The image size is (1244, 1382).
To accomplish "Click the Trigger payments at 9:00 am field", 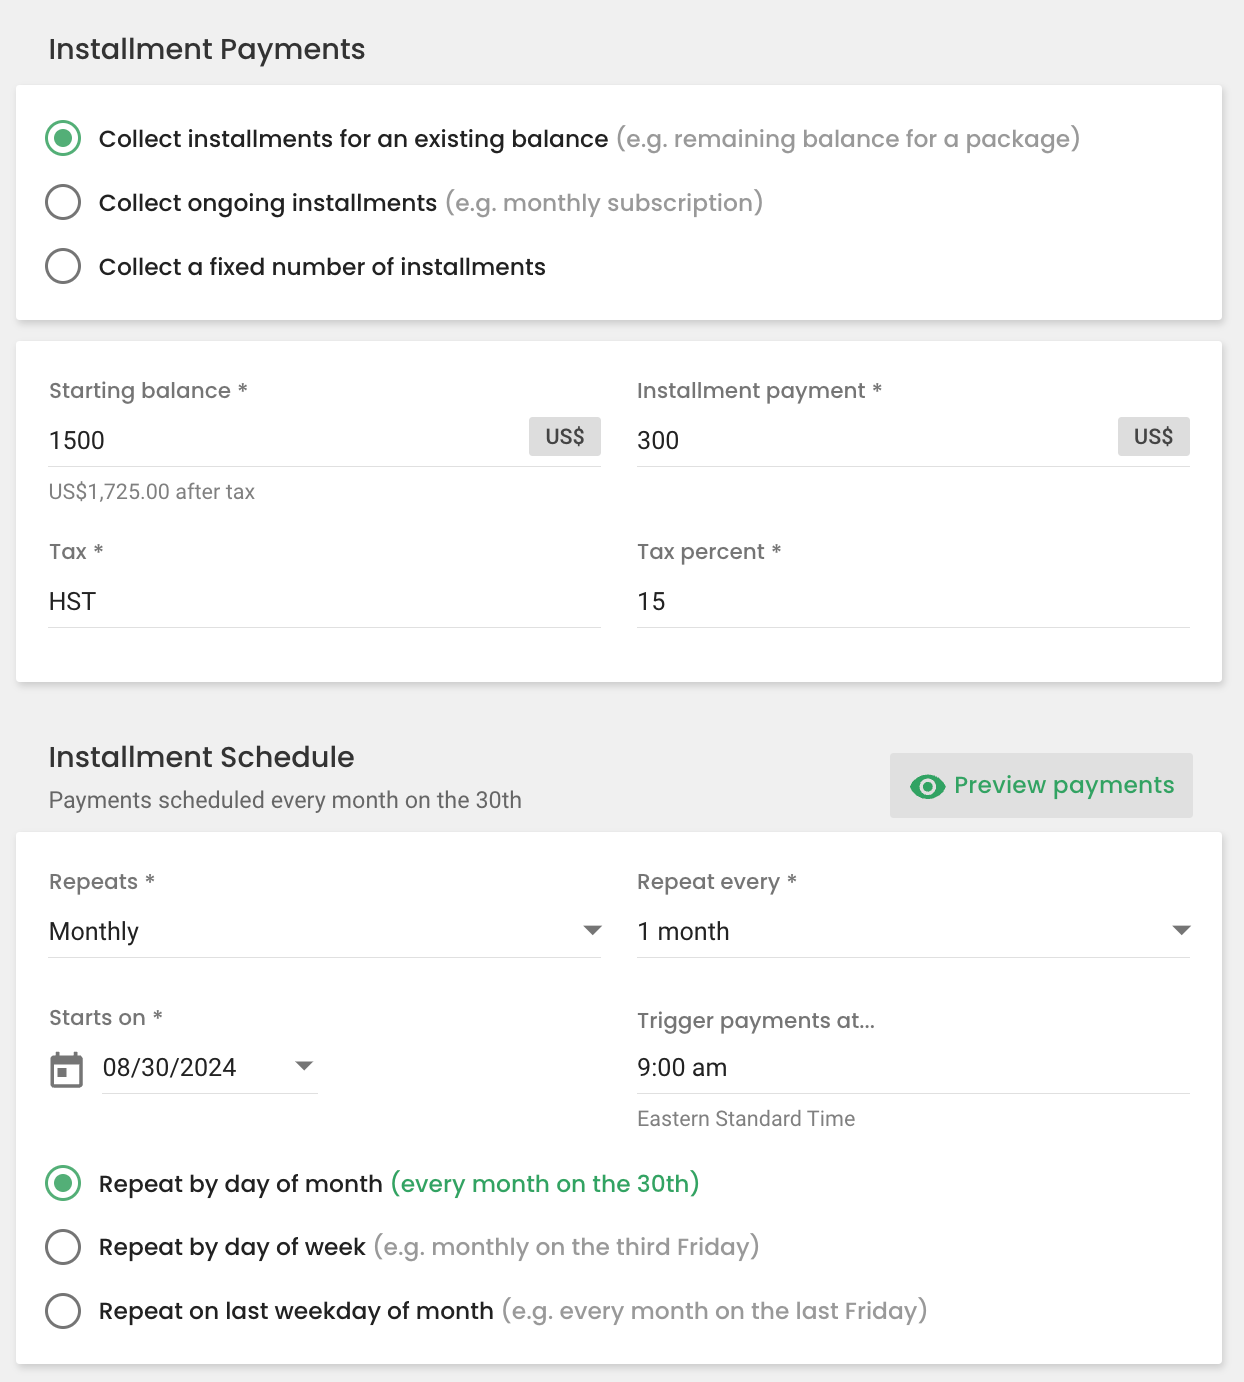I will [913, 1068].
